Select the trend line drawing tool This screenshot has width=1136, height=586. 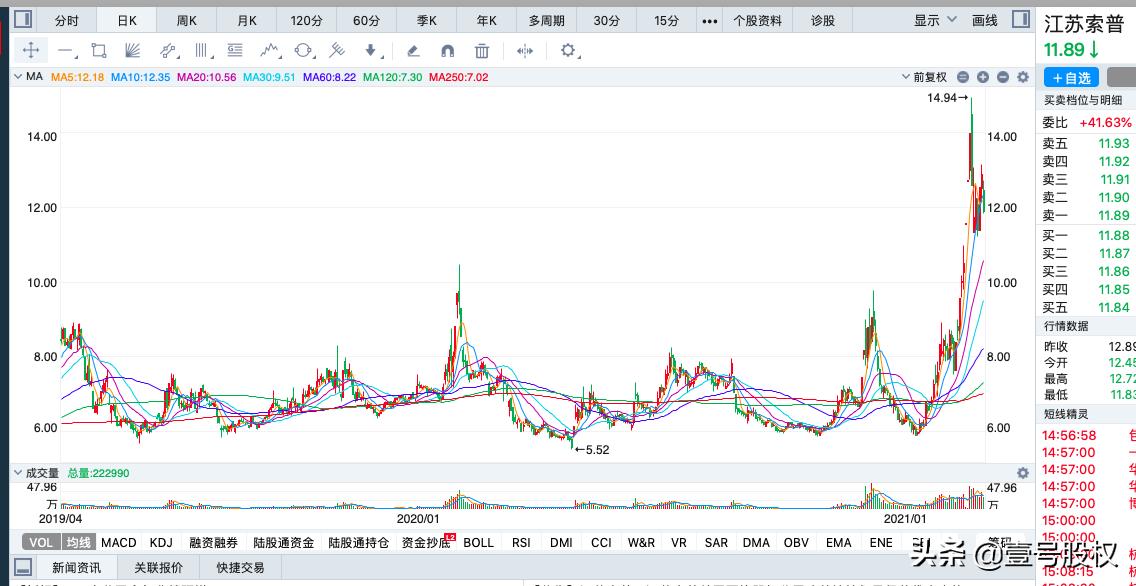coord(66,51)
